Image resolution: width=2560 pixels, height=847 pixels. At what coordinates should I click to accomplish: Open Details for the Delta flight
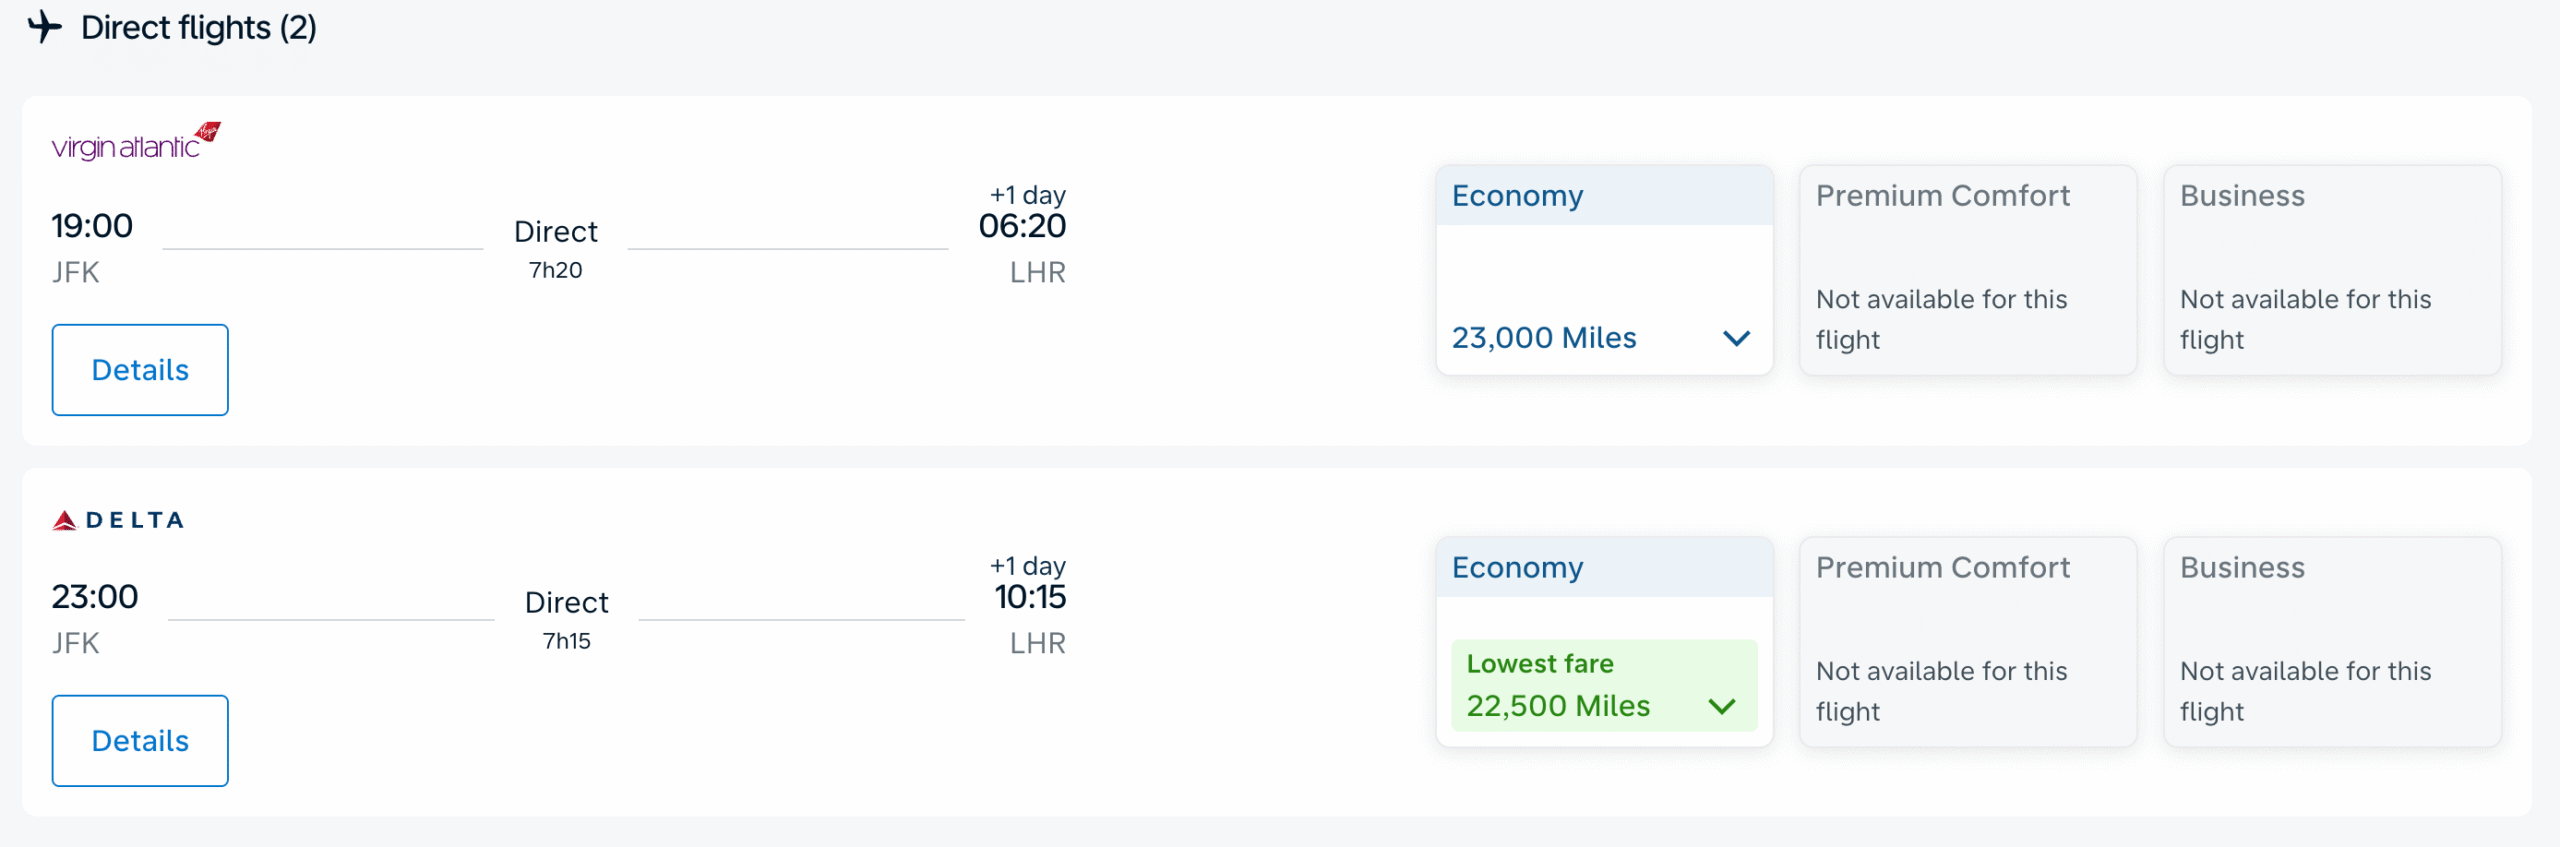click(139, 741)
